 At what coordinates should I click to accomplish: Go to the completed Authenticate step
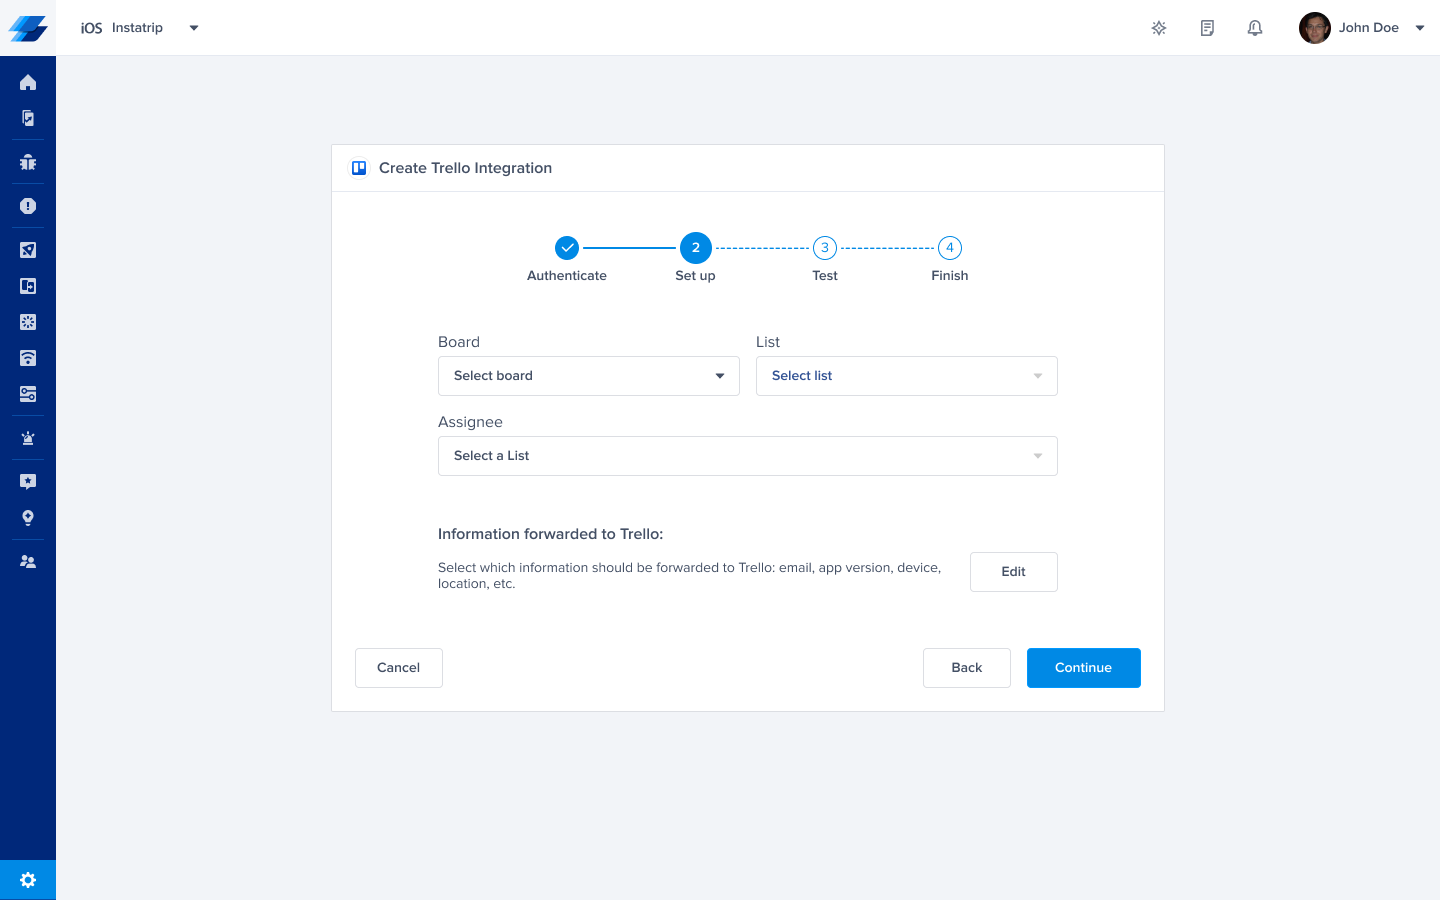click(567, 248)
